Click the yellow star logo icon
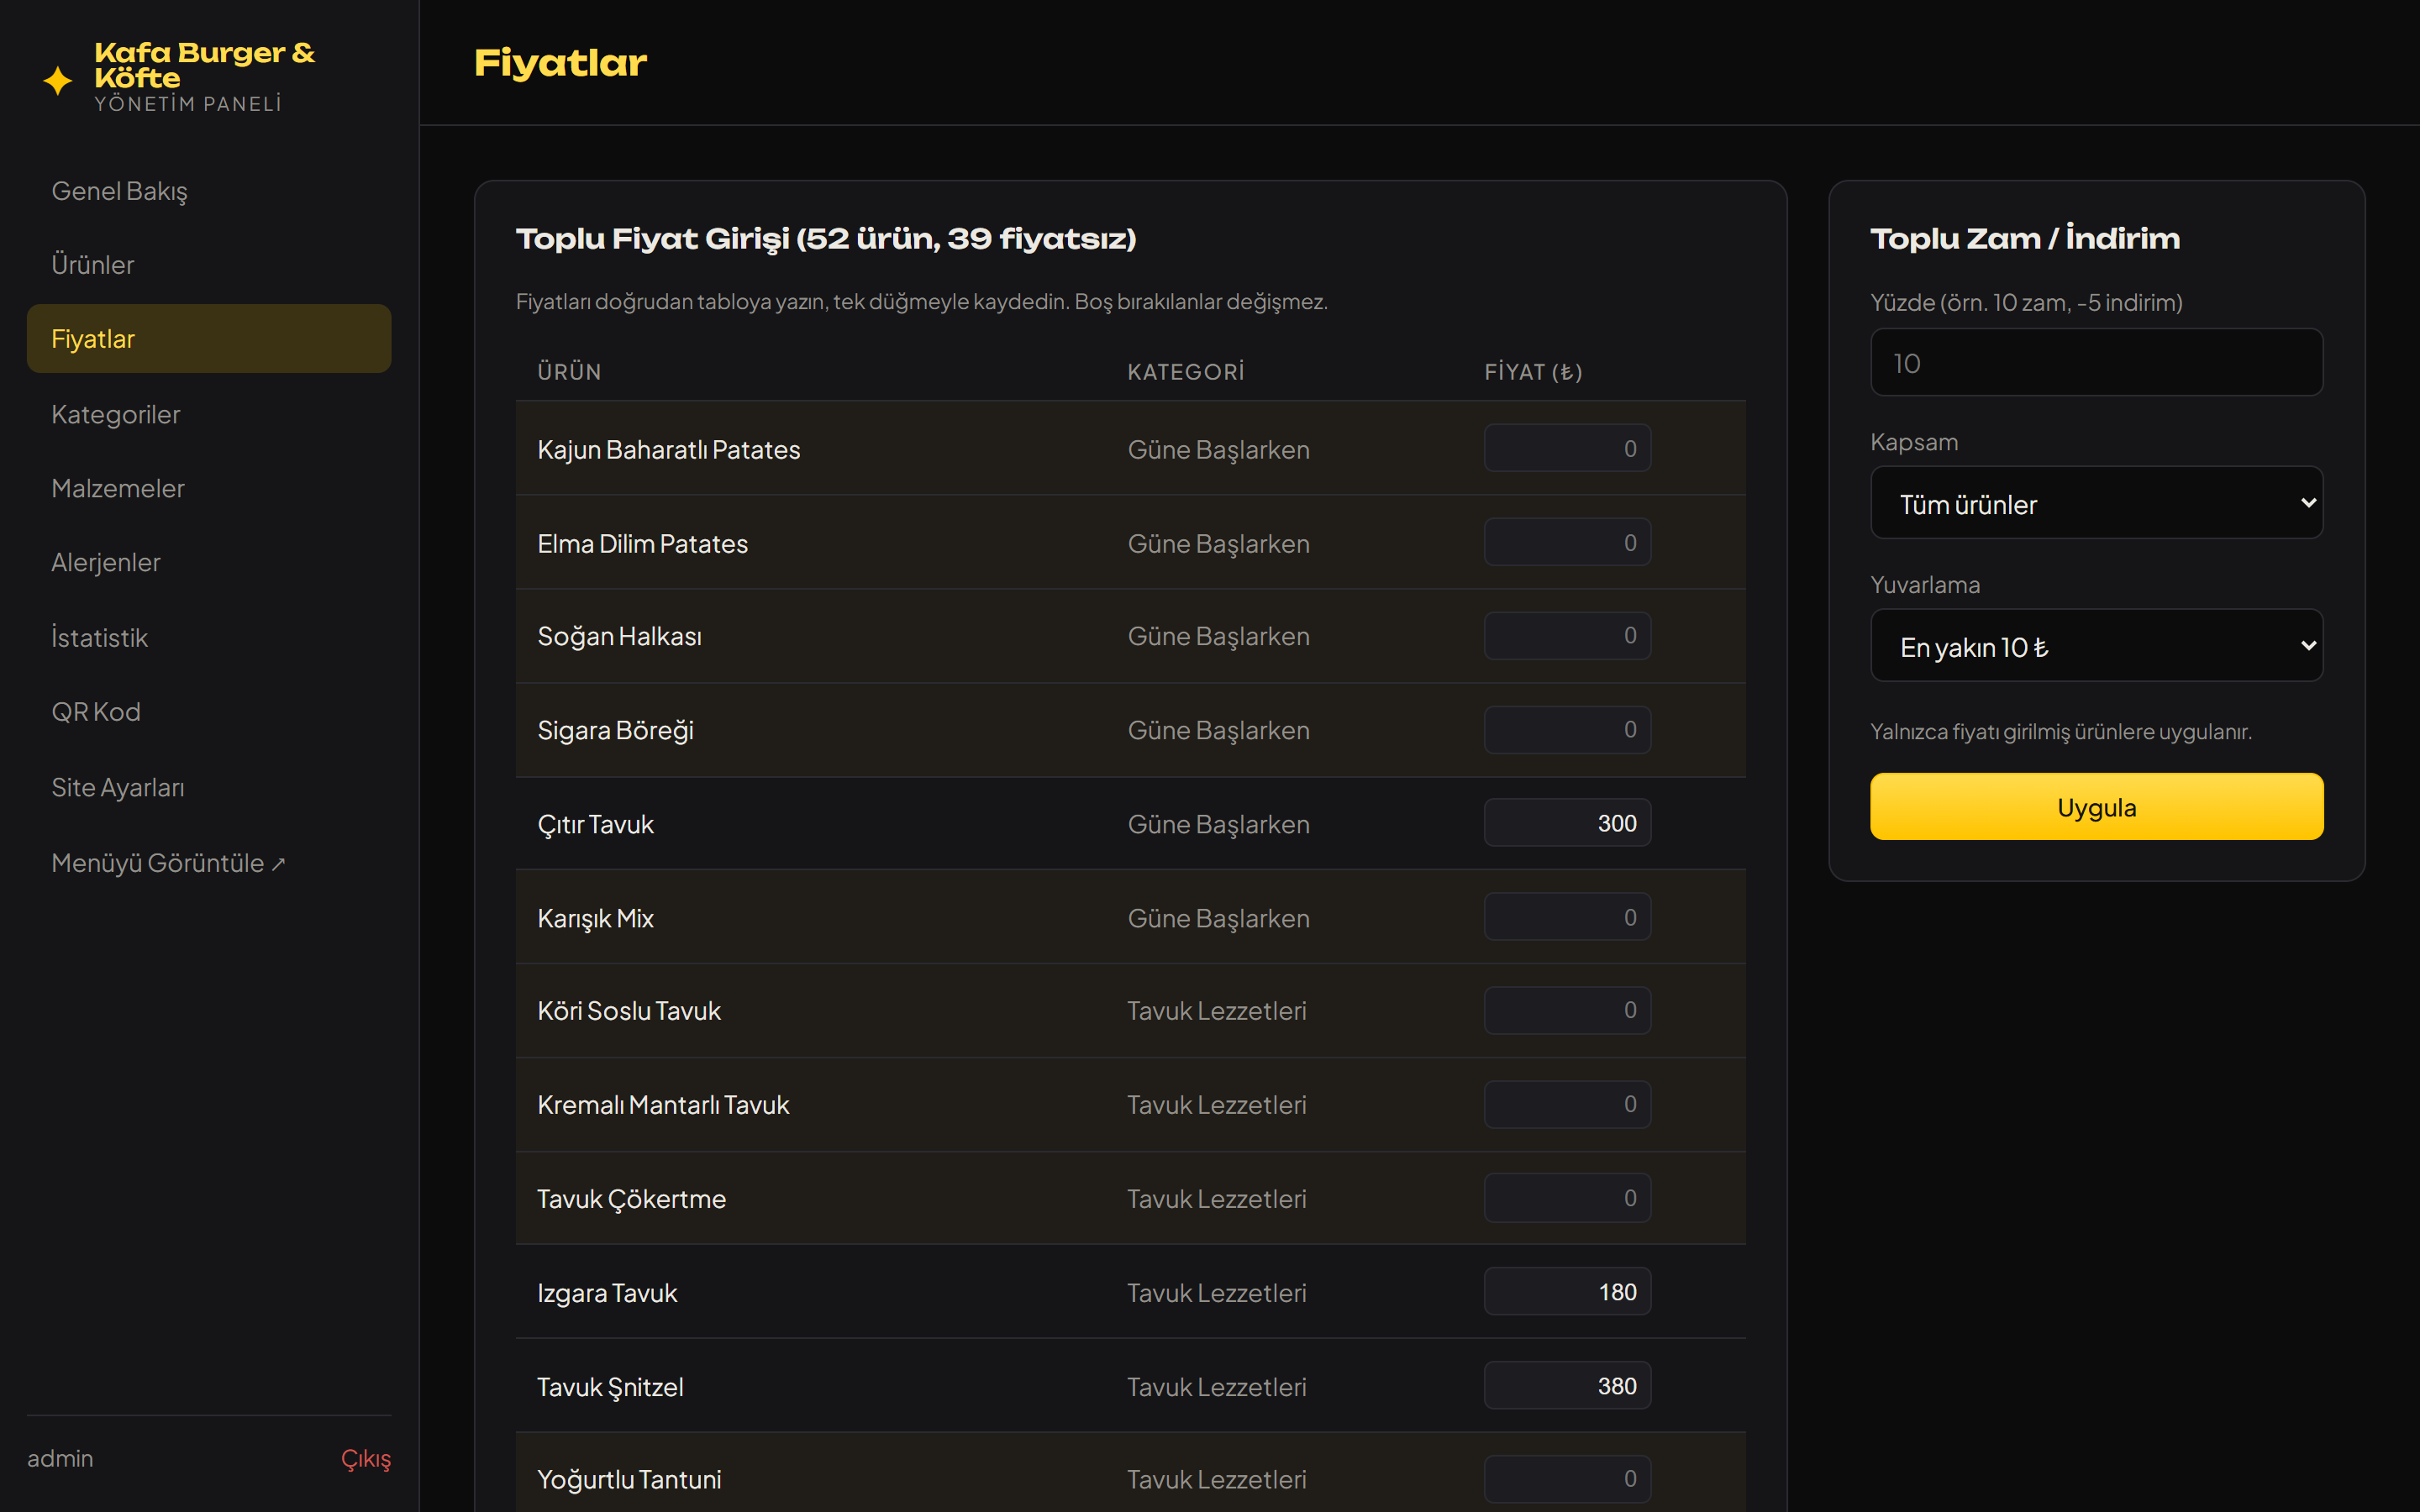Viewport: 2420px width, 1512px height. click(58, 80)
